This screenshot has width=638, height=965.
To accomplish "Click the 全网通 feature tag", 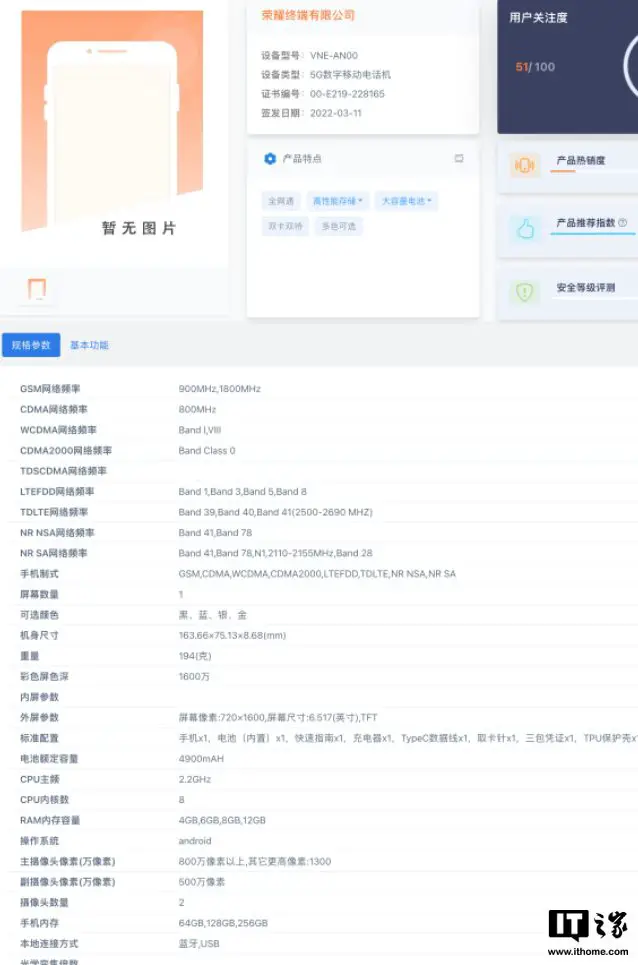I will 281,201.
